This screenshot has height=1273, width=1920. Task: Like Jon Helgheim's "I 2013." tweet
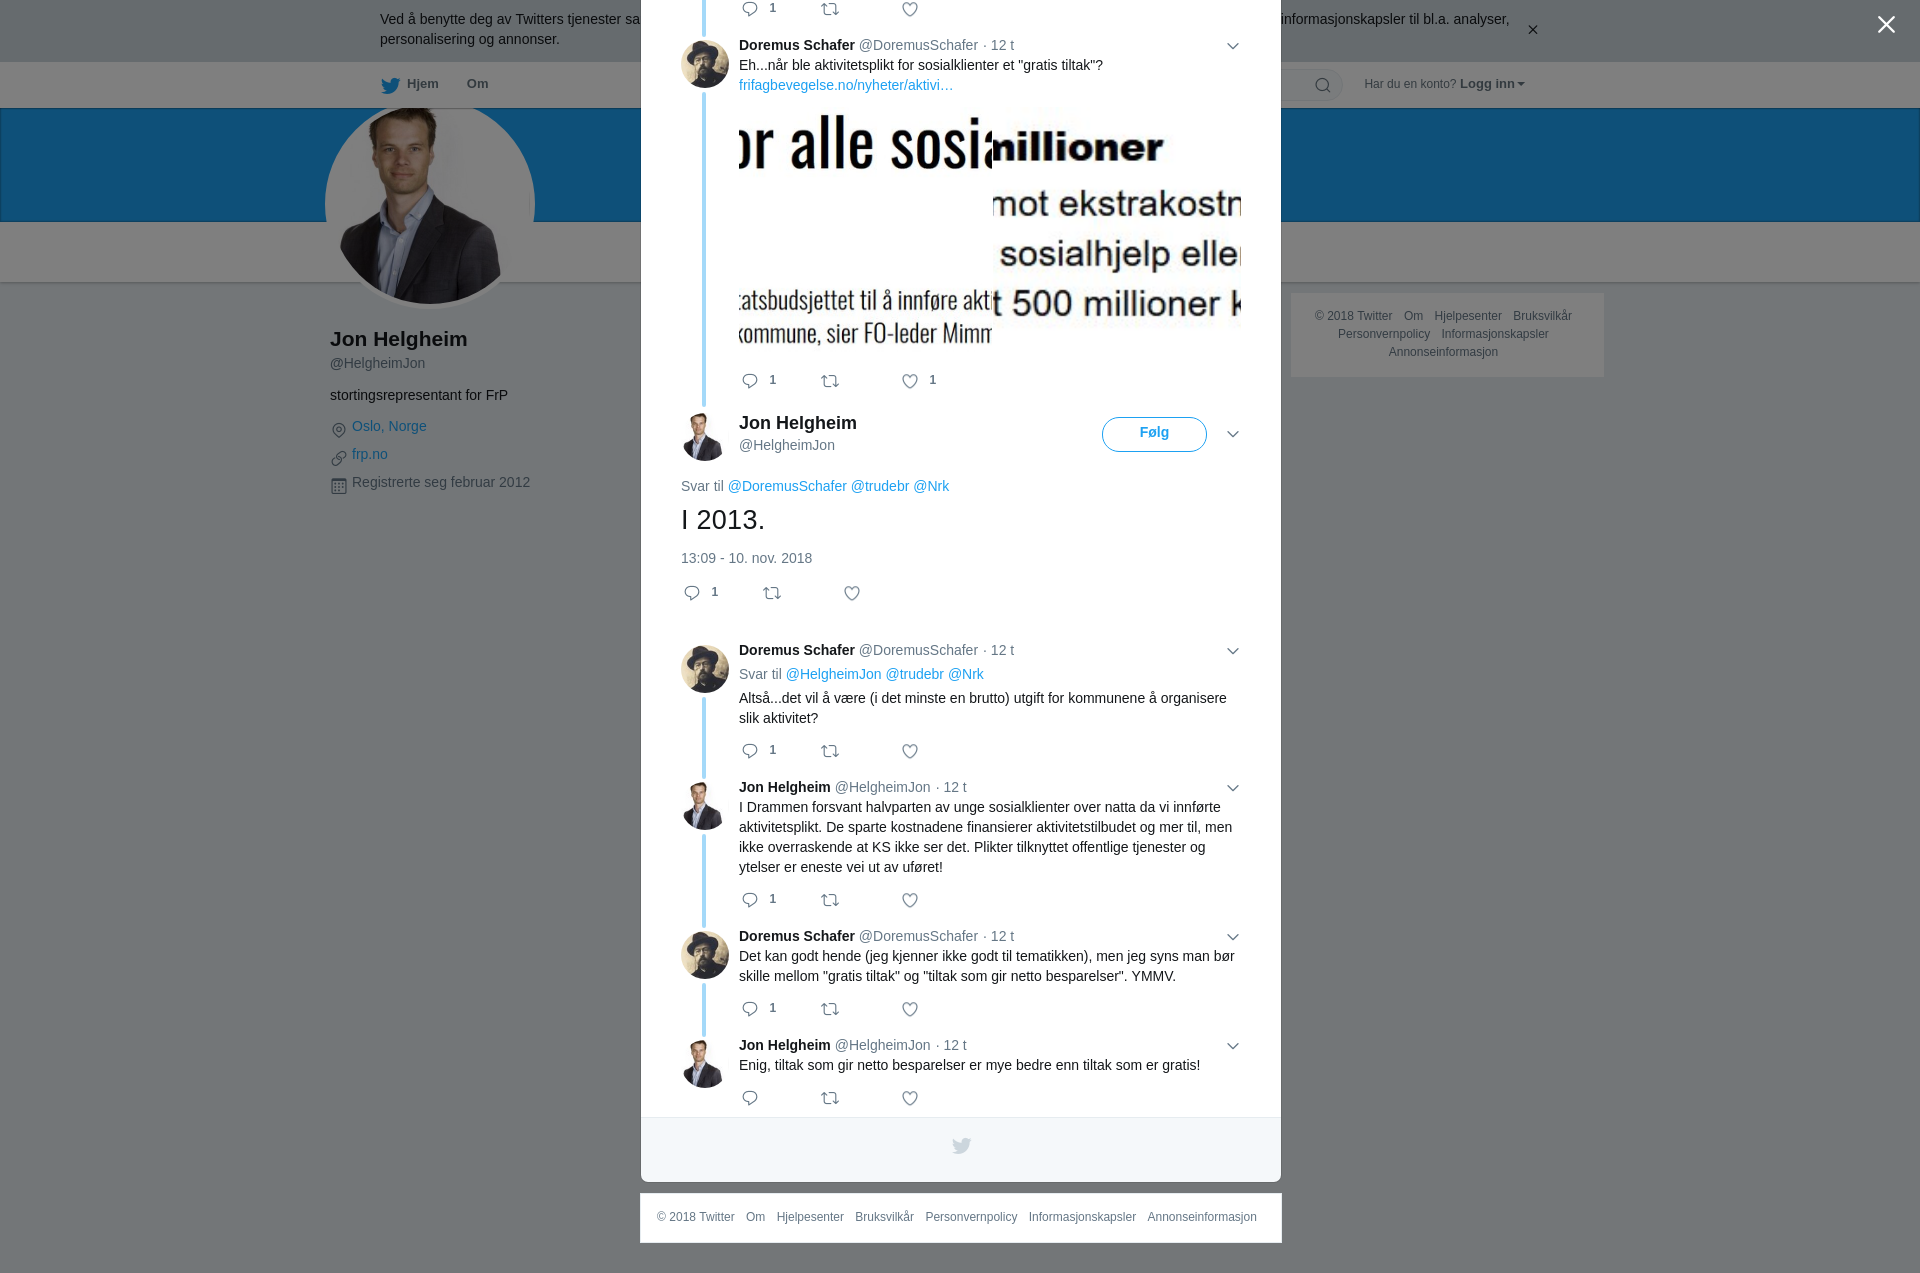[x=852, y=594]
